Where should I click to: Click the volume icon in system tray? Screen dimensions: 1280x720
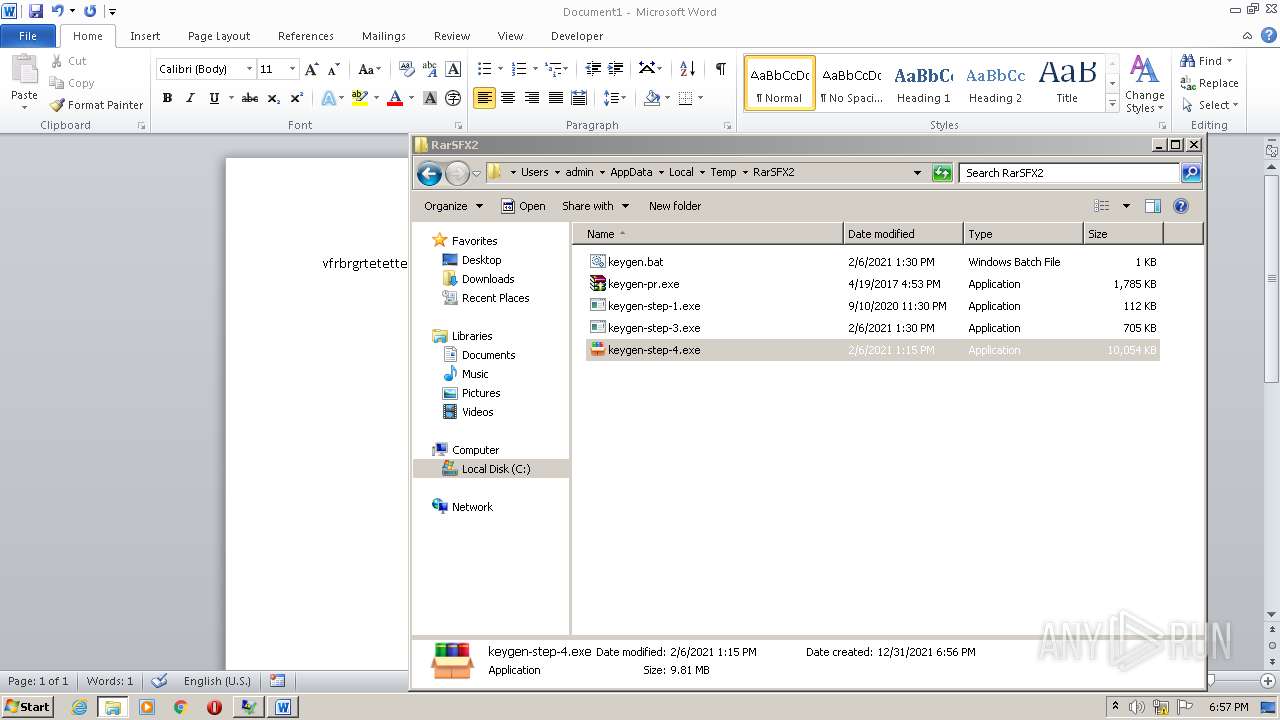coord(1137,707)
